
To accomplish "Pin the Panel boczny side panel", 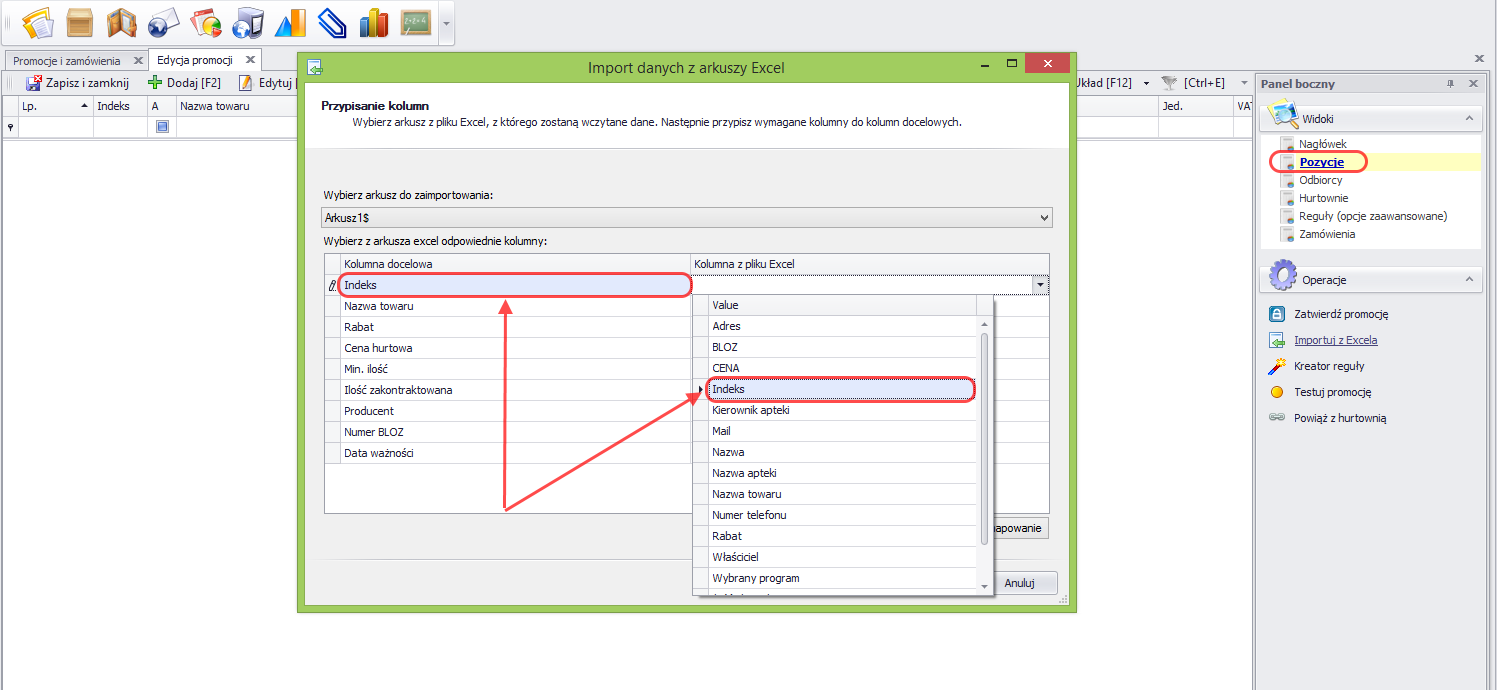I will pos(1451,84).
